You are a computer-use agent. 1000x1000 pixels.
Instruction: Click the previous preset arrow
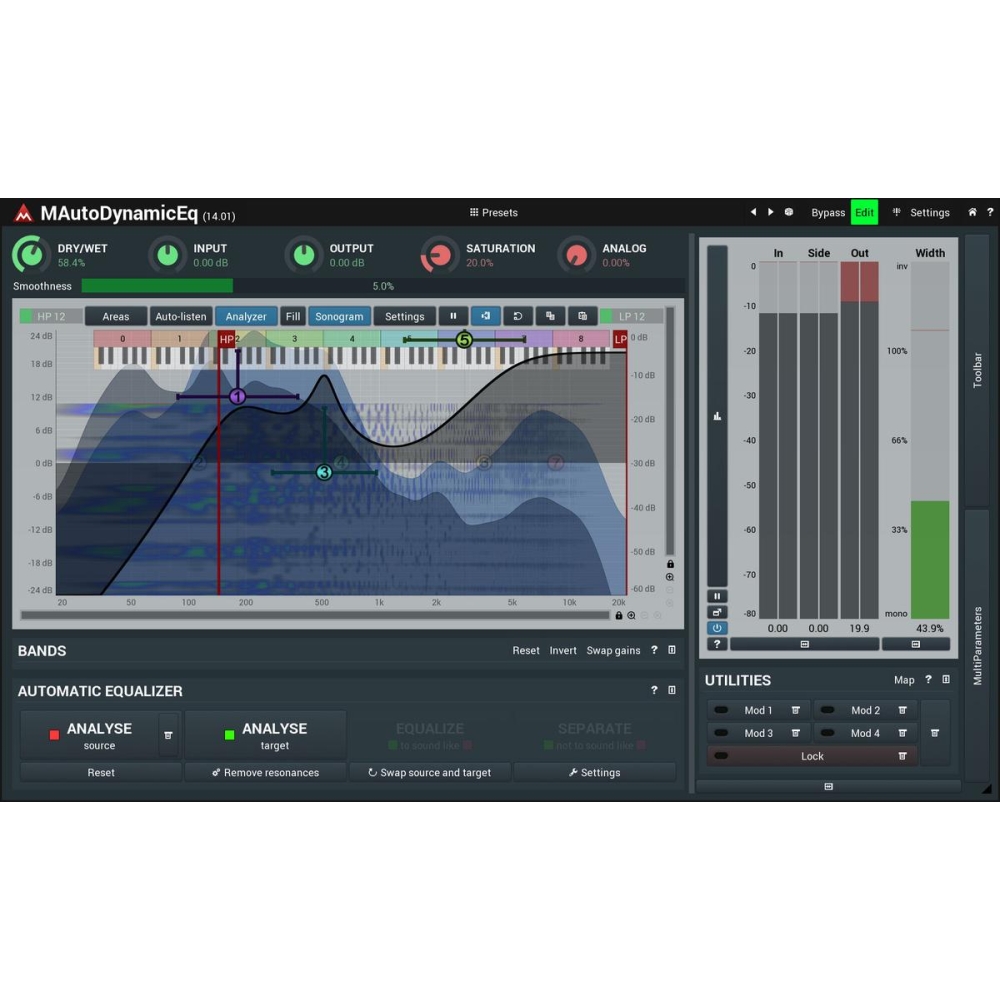753,212
